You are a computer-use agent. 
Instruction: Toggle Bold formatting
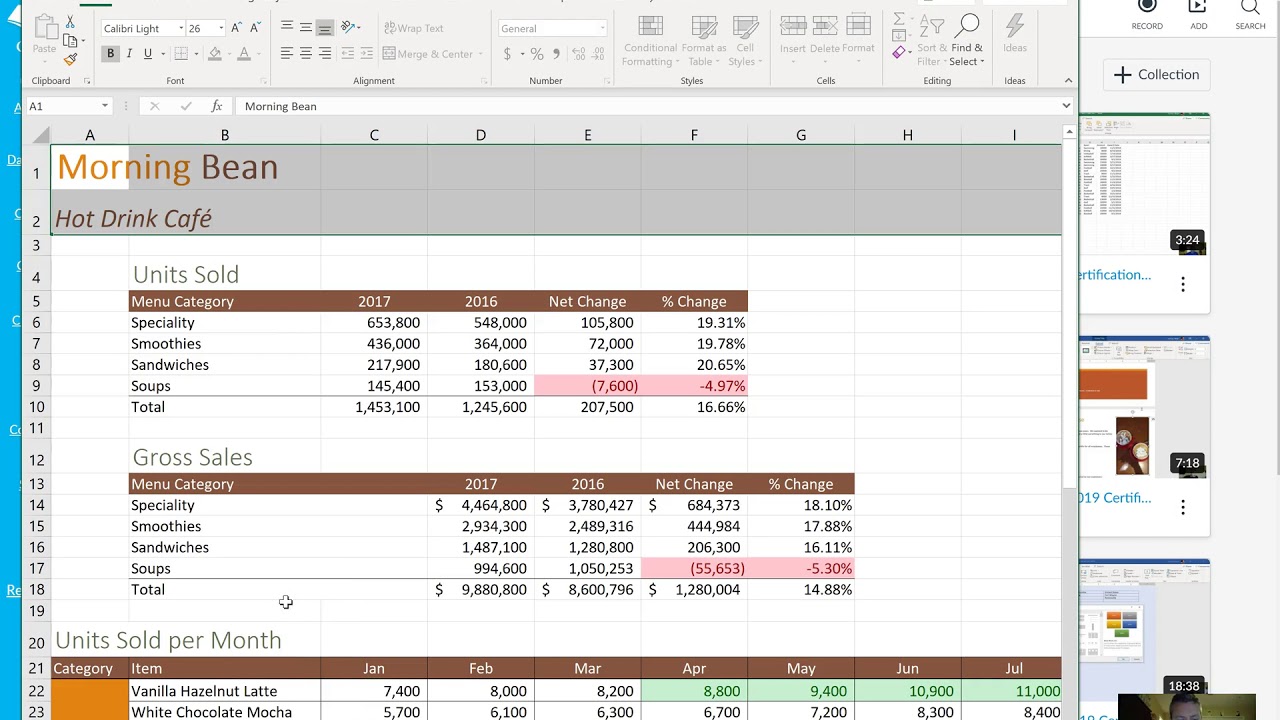(111, 54)
